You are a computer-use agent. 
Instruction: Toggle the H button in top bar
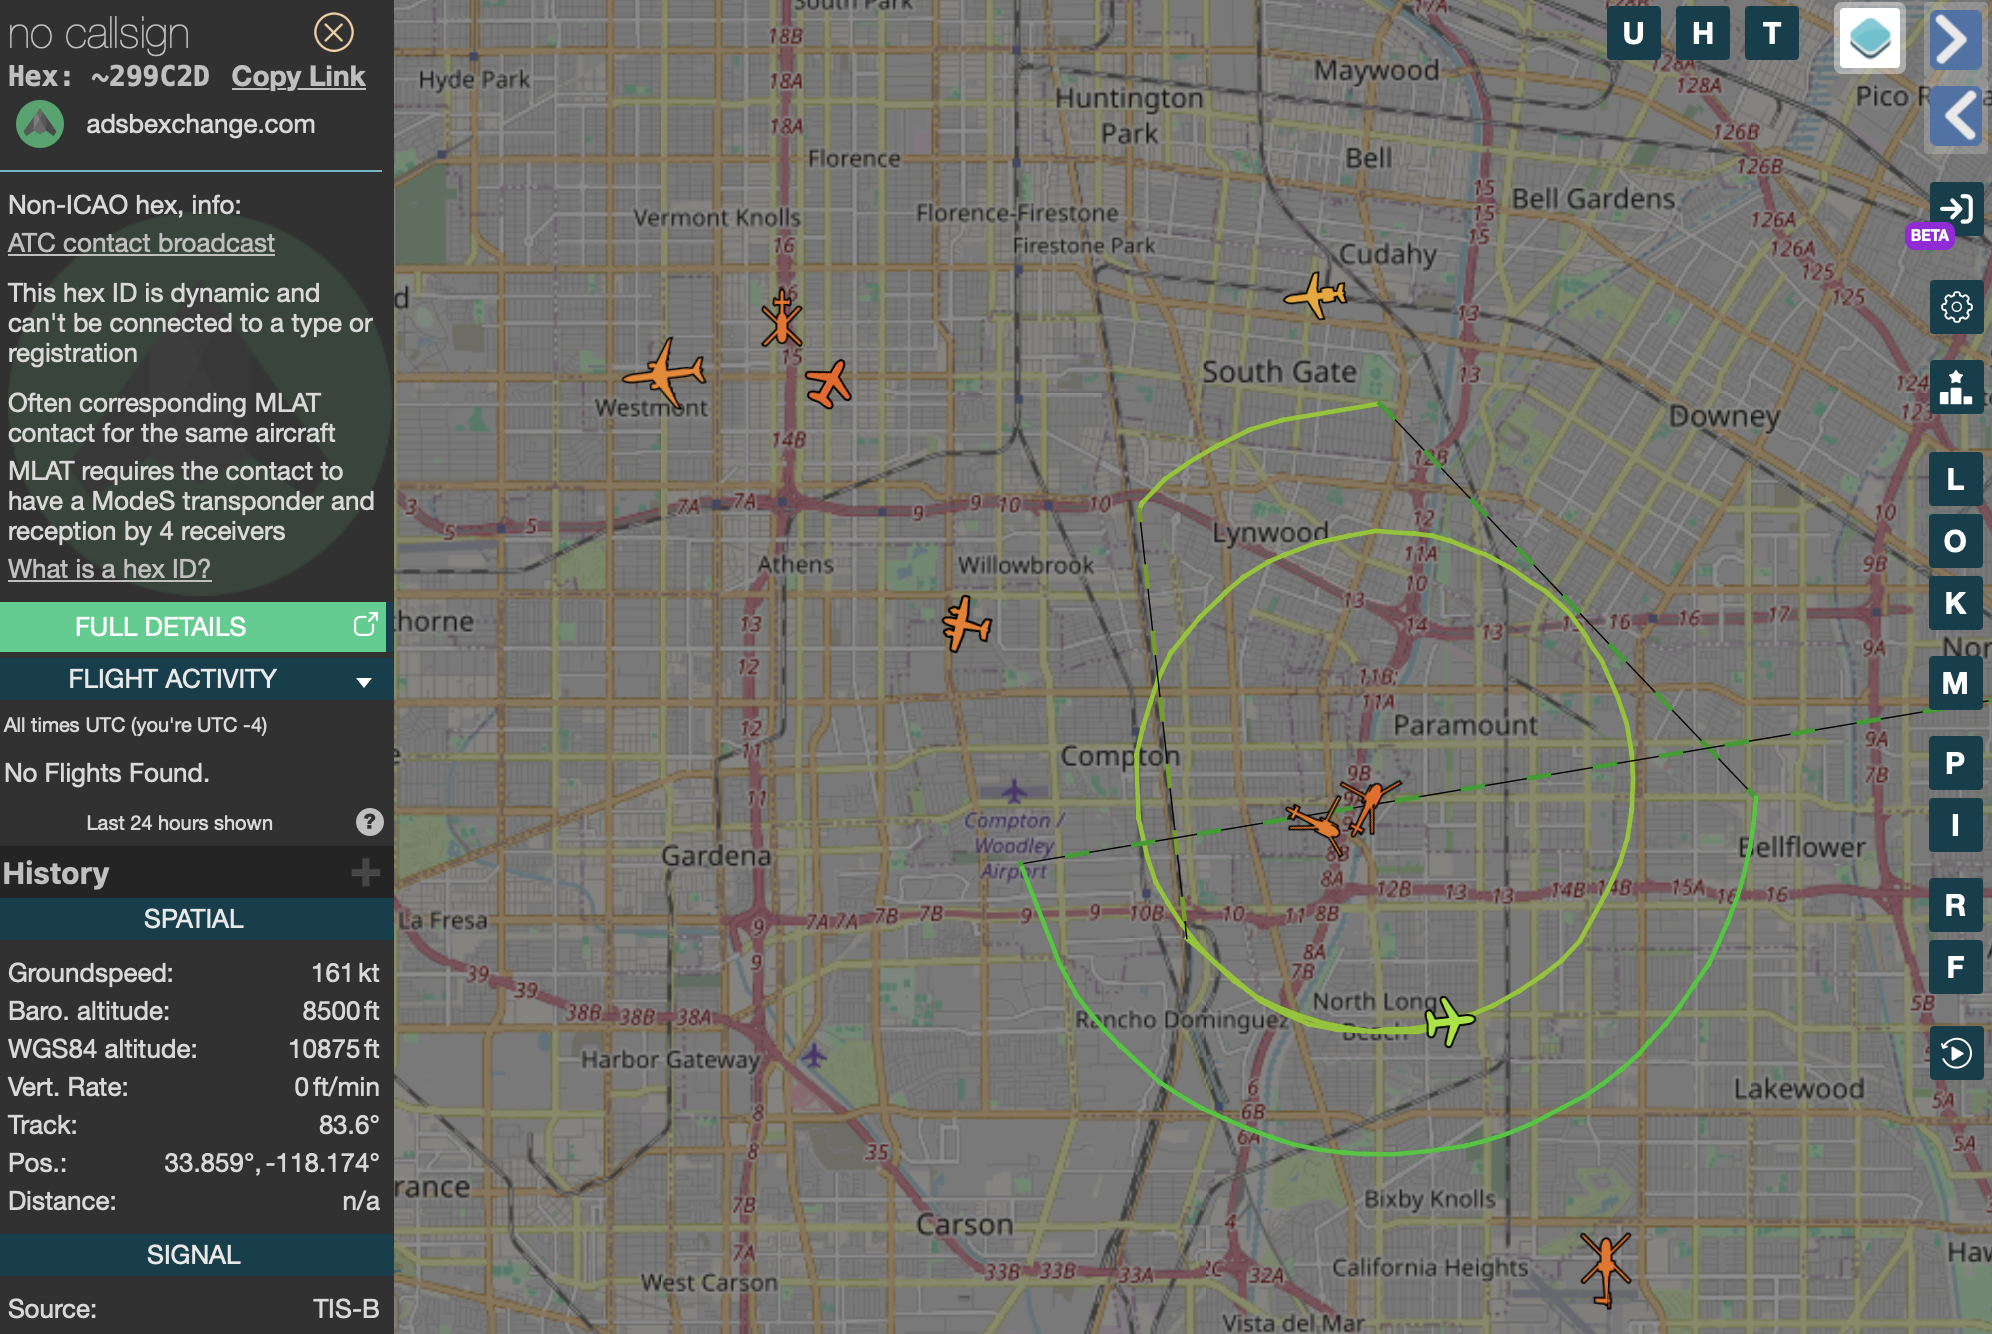1702,34
